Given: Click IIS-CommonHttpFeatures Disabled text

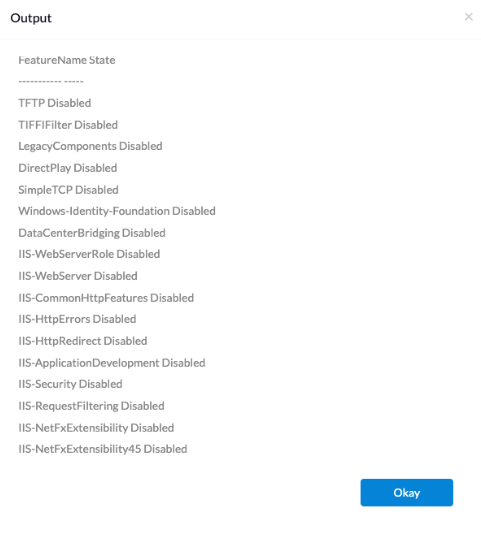Looking at the screenshot, I should tap(106, 298).
